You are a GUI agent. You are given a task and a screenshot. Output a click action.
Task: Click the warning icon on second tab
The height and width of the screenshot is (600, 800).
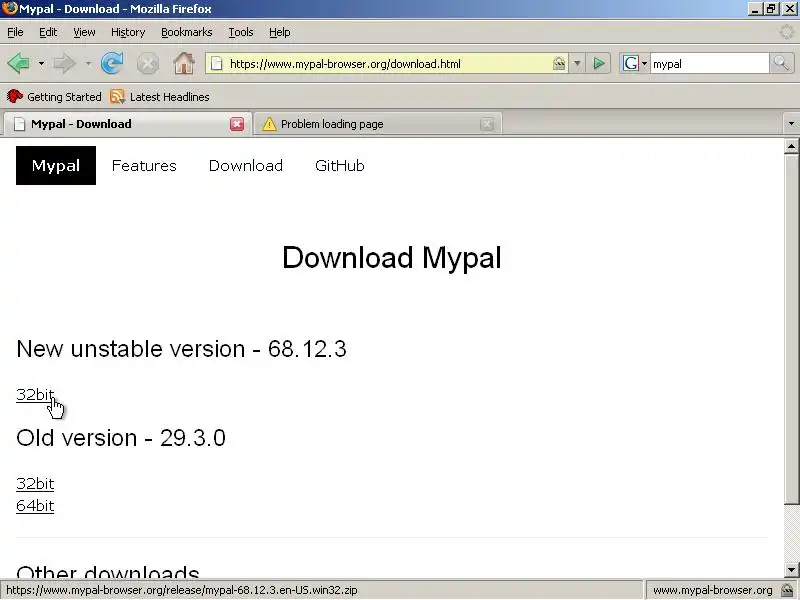click(x=269, y=124)
